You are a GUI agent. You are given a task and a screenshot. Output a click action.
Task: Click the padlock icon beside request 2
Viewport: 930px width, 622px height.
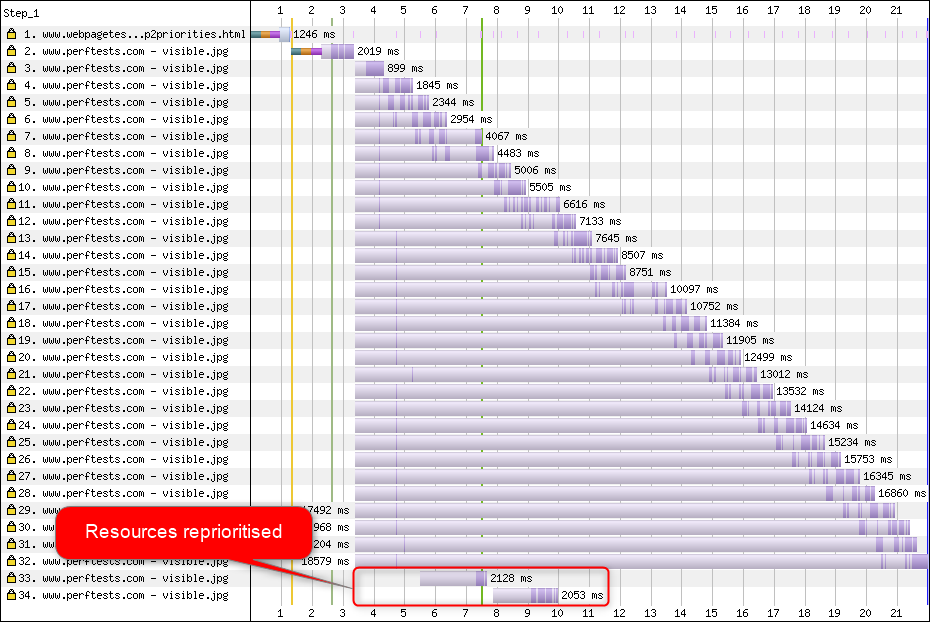pyautogui.click(x=11, y=51)
